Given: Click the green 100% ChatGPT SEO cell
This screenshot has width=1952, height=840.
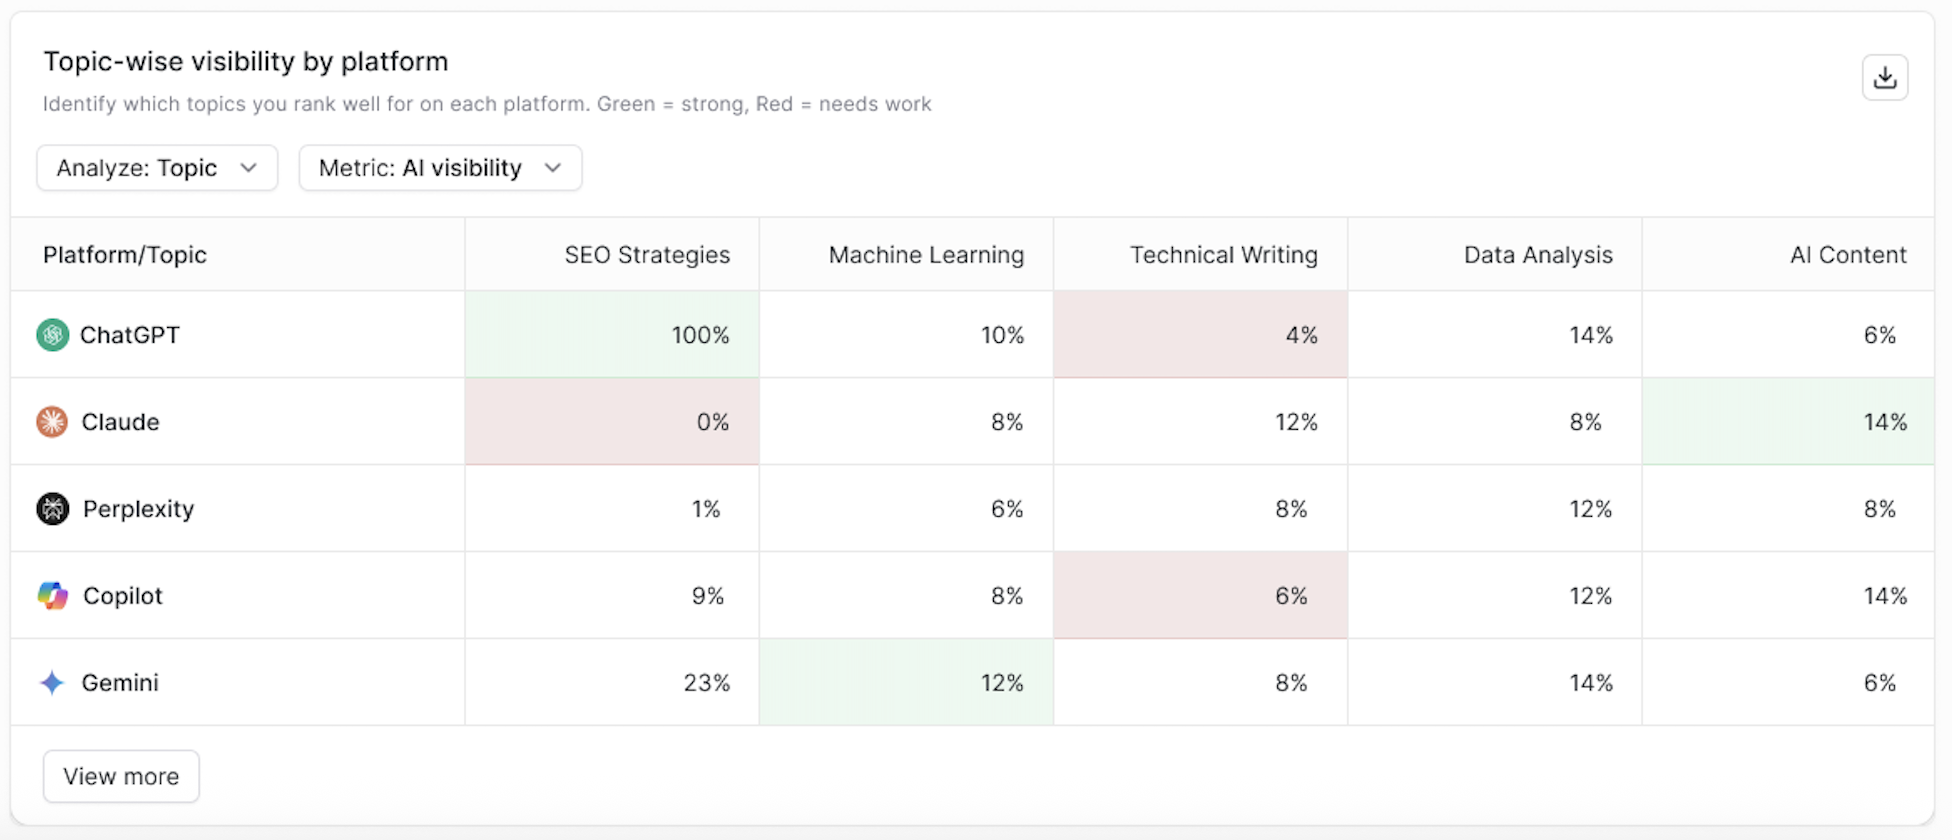Looking at the screenshot, I should coord(612,335).
